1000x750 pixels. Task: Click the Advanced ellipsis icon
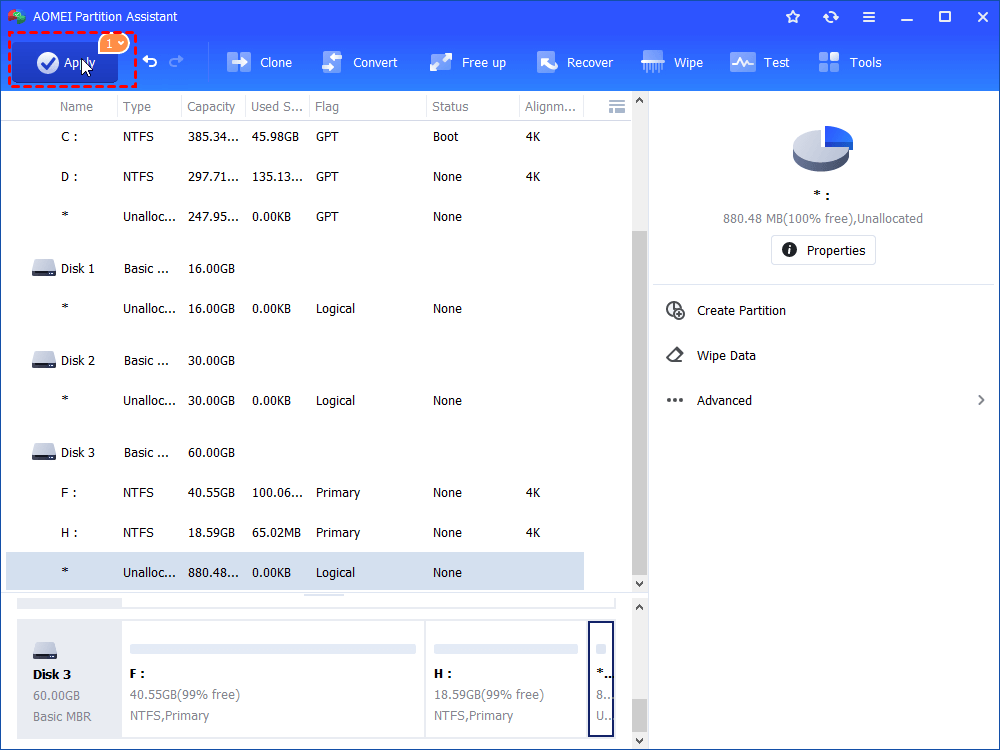point(675,401)
